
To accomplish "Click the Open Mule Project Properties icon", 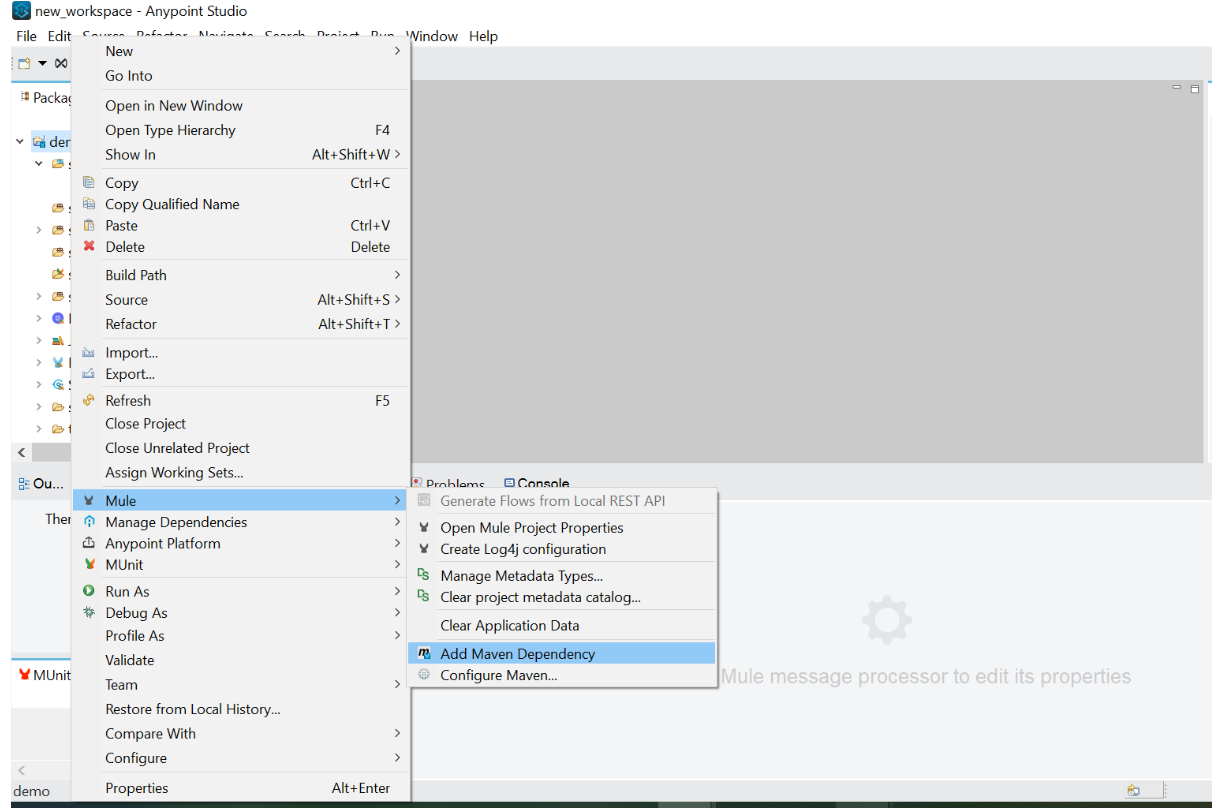I will 424,528.
